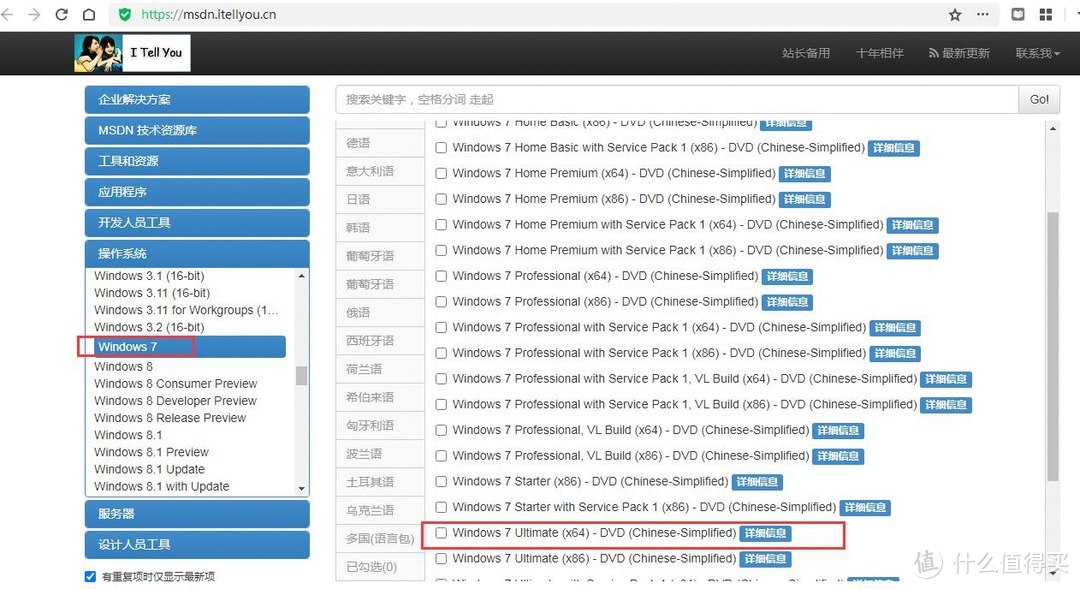The width and height of the screenshot is (1080, 589).
Task: Check Windows 7 Home Premium (x64) DVD
Action: pyautogui.click(x=441, y=173)
